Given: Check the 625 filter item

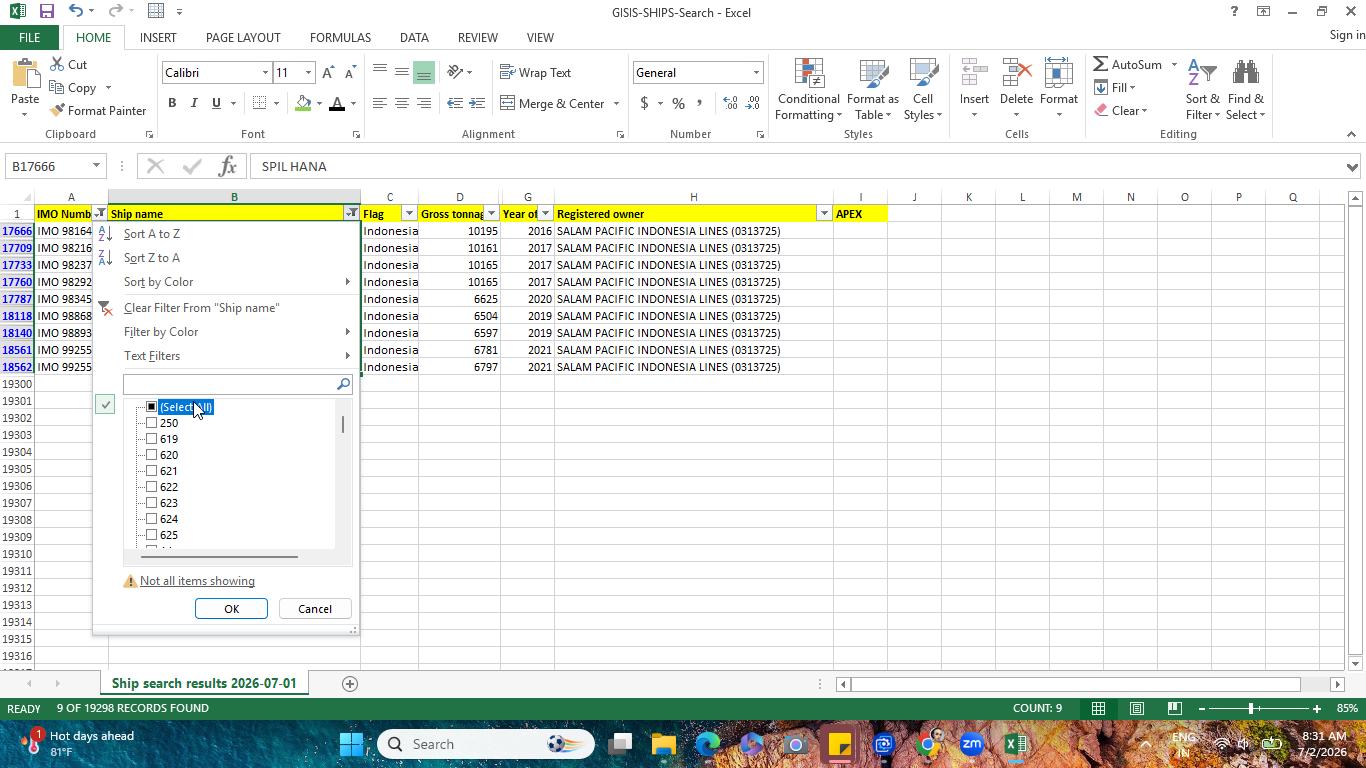Looking at the screenshot, I should pyautogui.click(x=151, y=535).
